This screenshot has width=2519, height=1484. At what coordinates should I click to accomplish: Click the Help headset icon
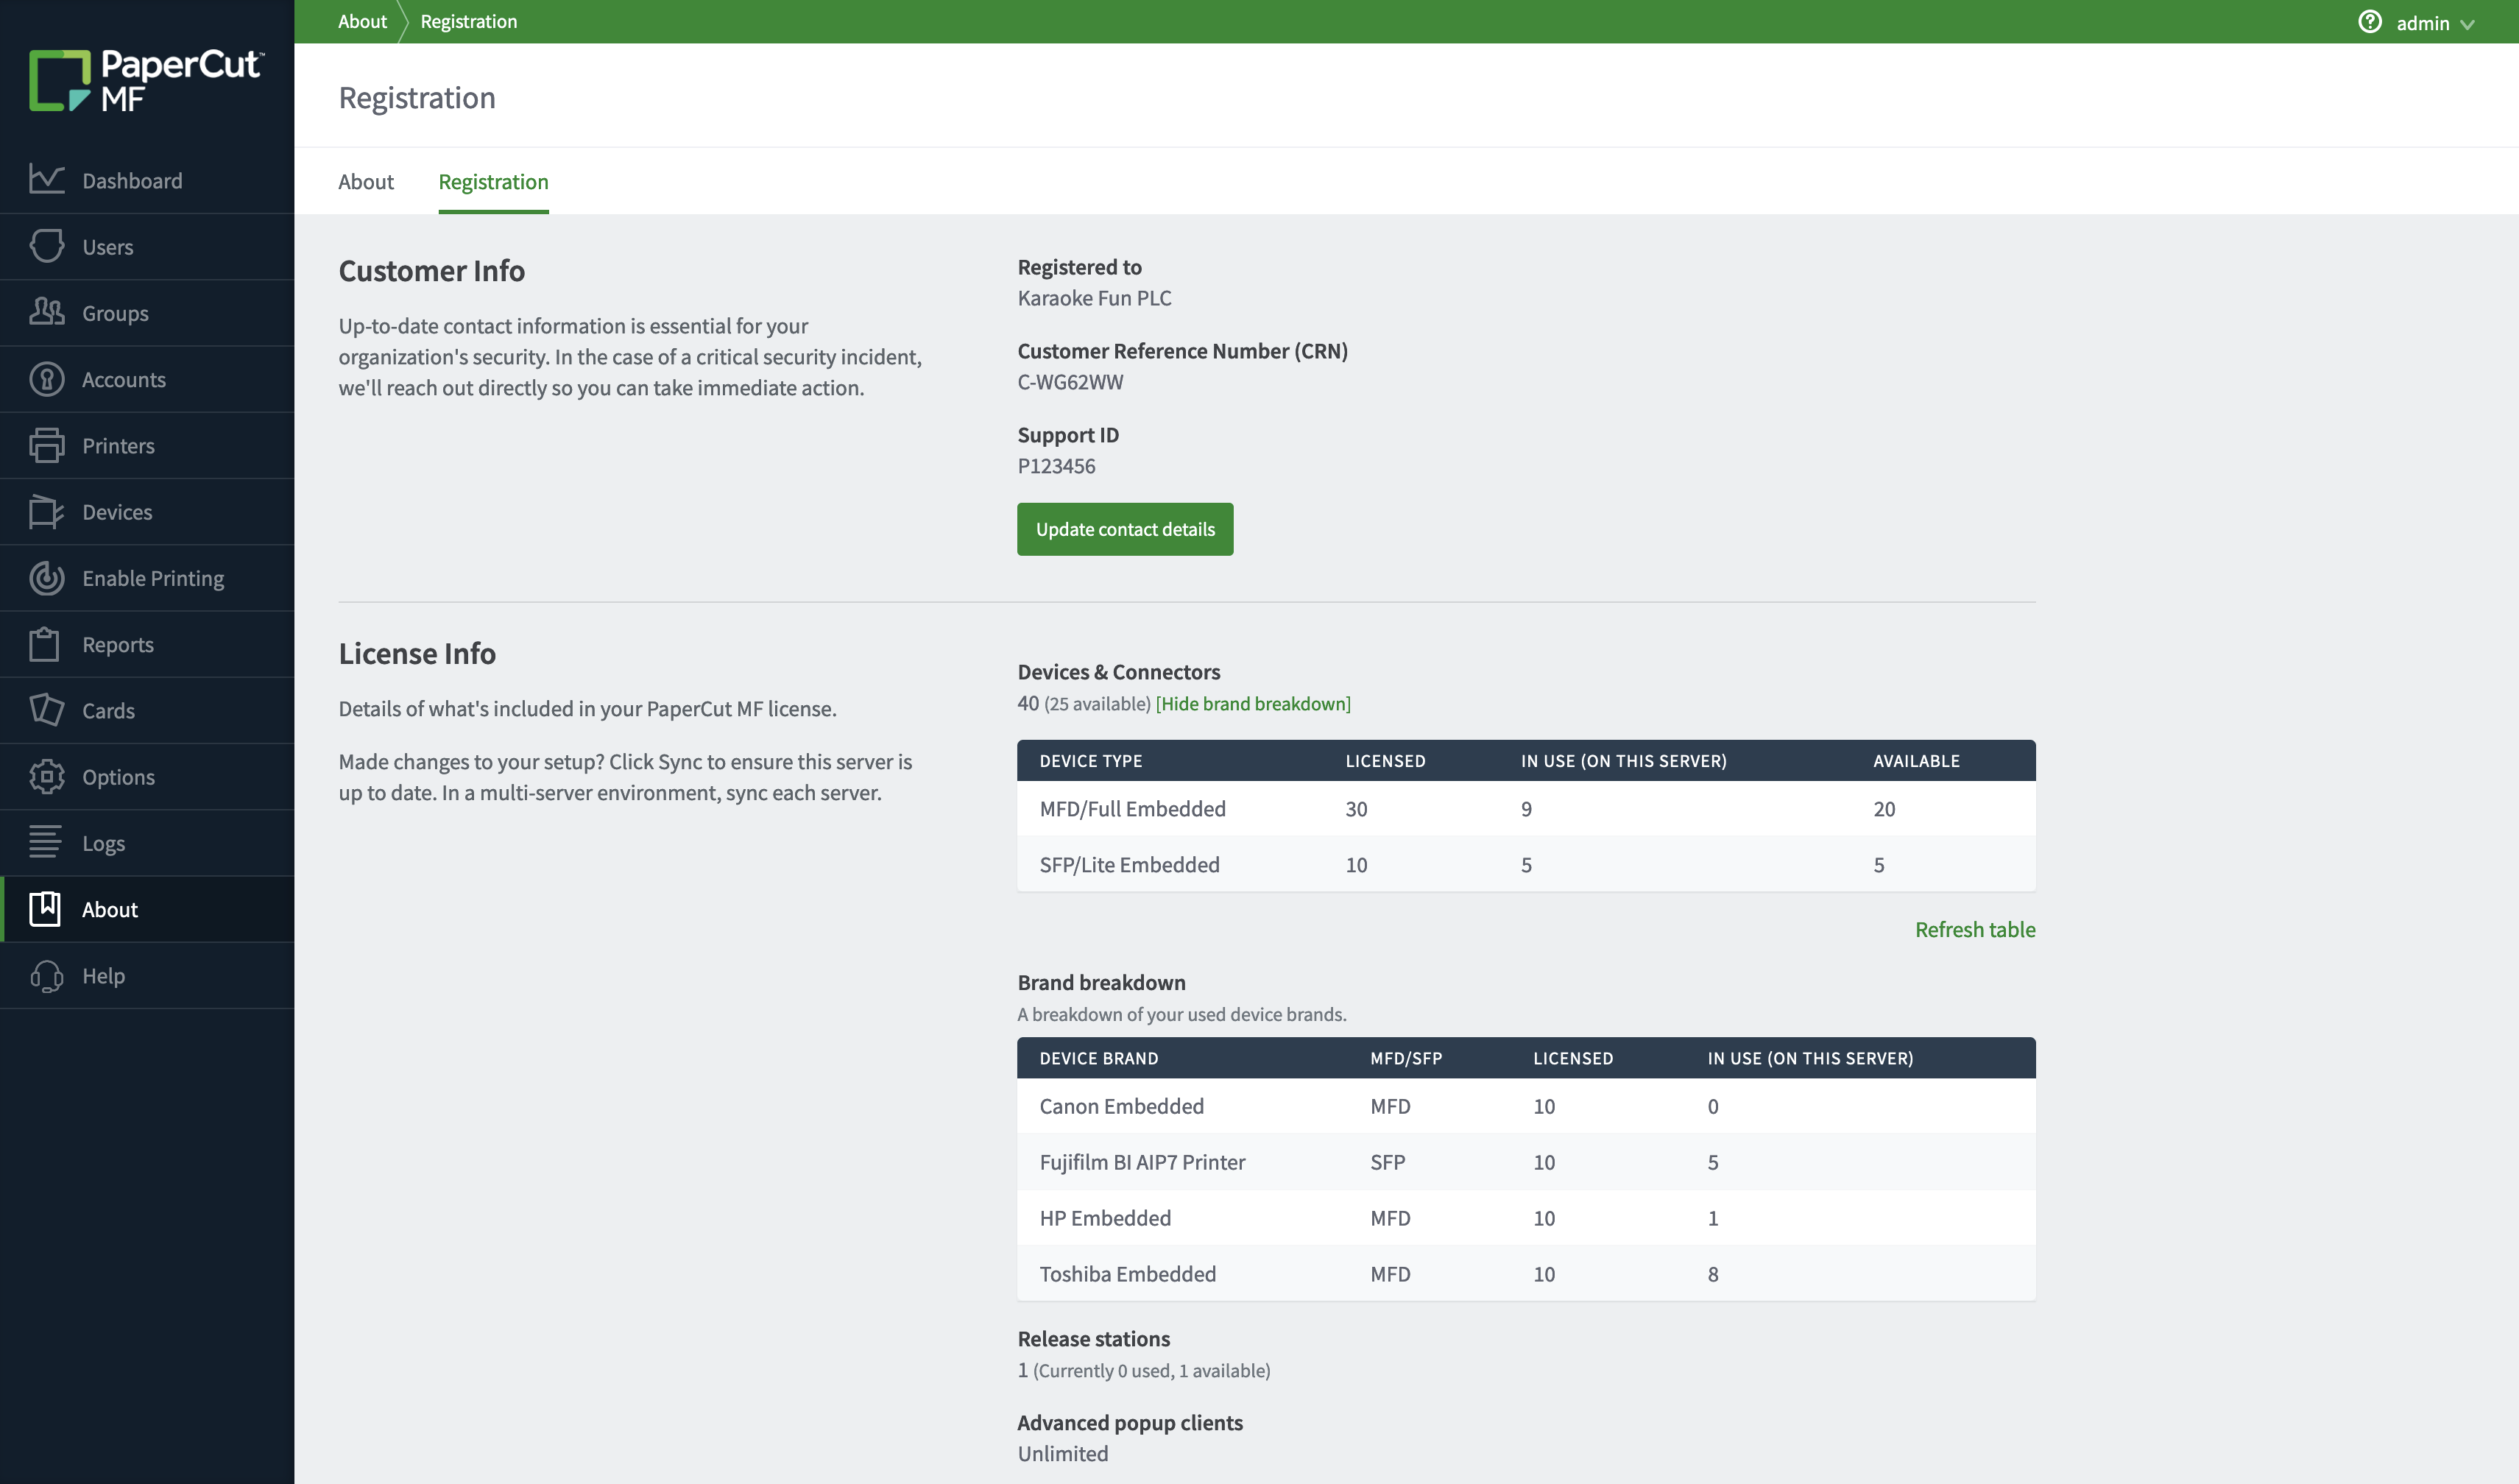pos(46,975)
